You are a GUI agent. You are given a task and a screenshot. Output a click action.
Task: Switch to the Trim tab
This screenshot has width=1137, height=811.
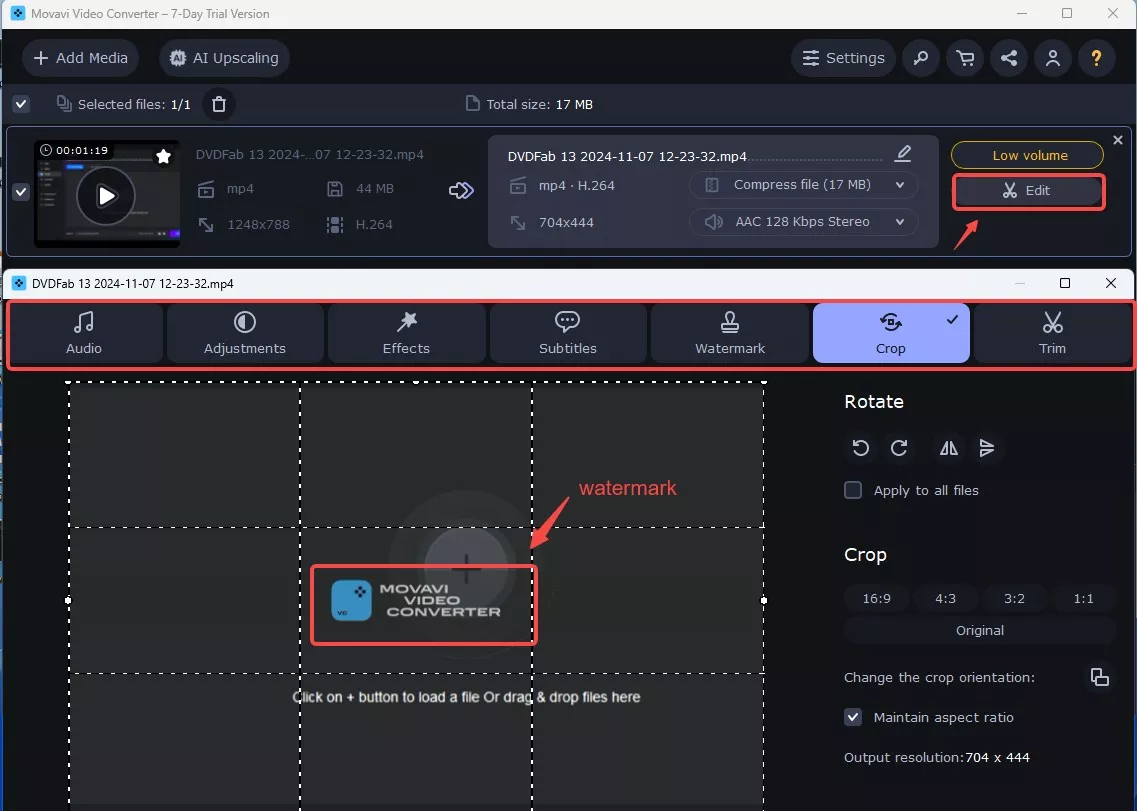pos(1052,333)
